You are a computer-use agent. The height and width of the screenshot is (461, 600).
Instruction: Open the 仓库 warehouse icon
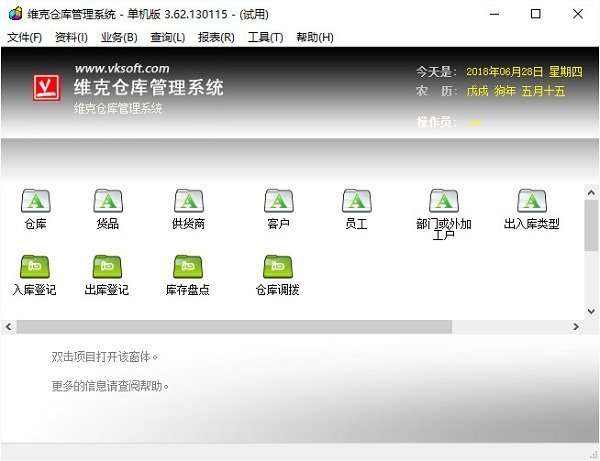(36, 201)
